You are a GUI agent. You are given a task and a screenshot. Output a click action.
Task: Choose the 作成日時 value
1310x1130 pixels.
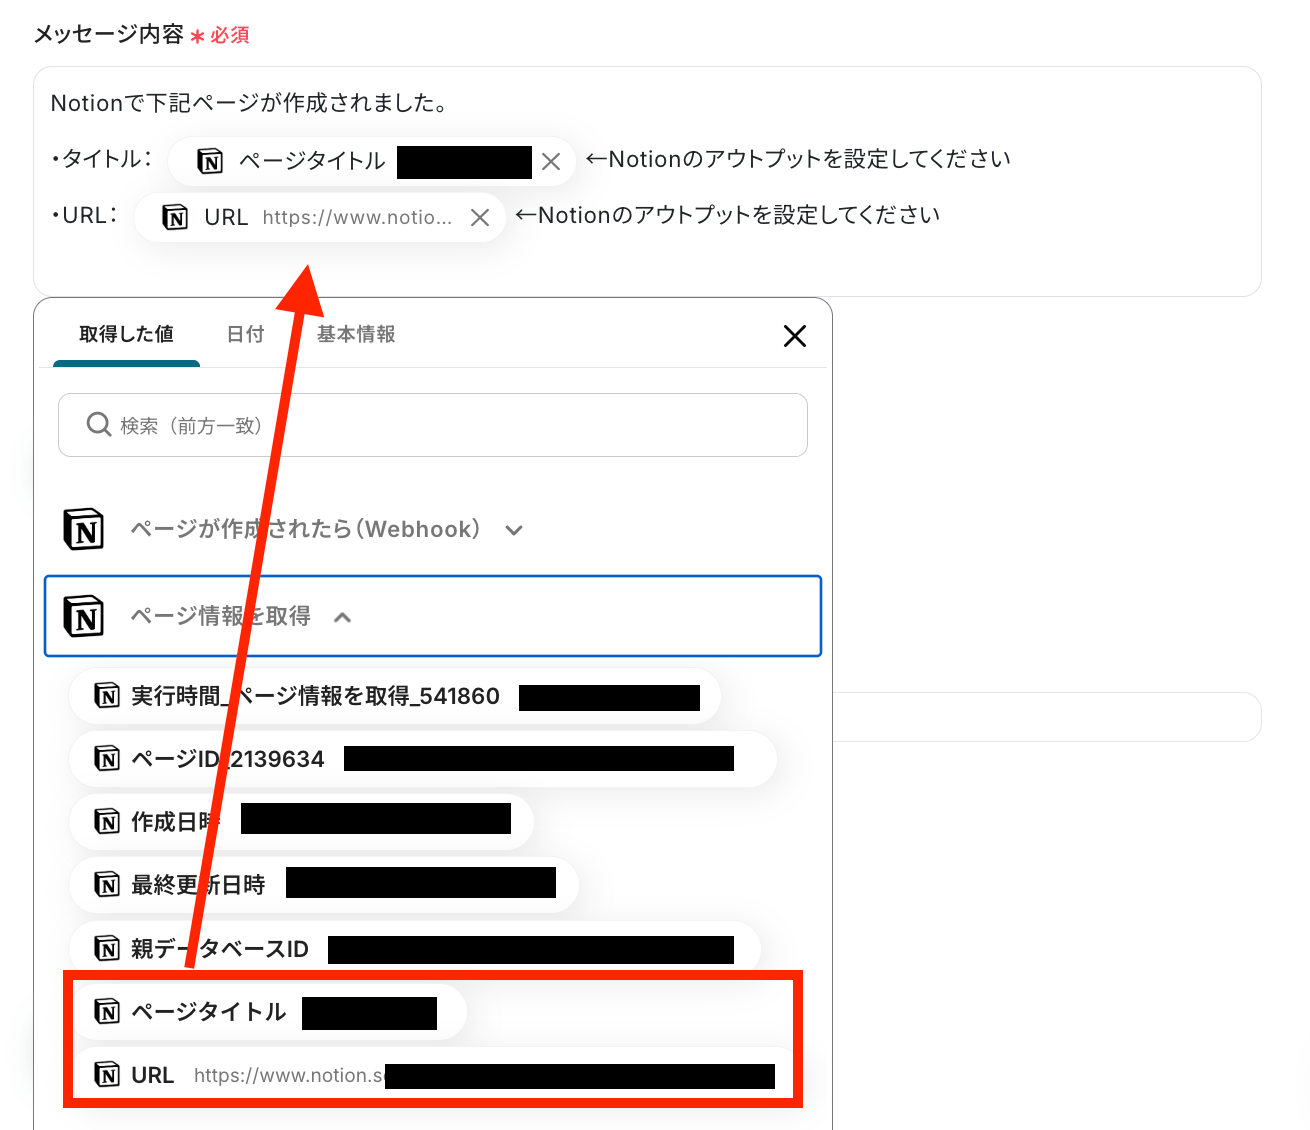coord(301,822)
